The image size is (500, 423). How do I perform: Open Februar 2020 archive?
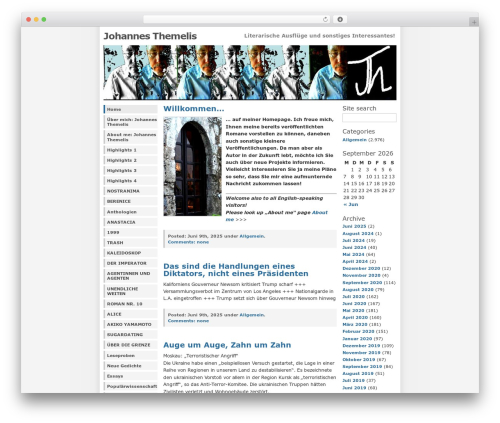[x=358, y=332]
